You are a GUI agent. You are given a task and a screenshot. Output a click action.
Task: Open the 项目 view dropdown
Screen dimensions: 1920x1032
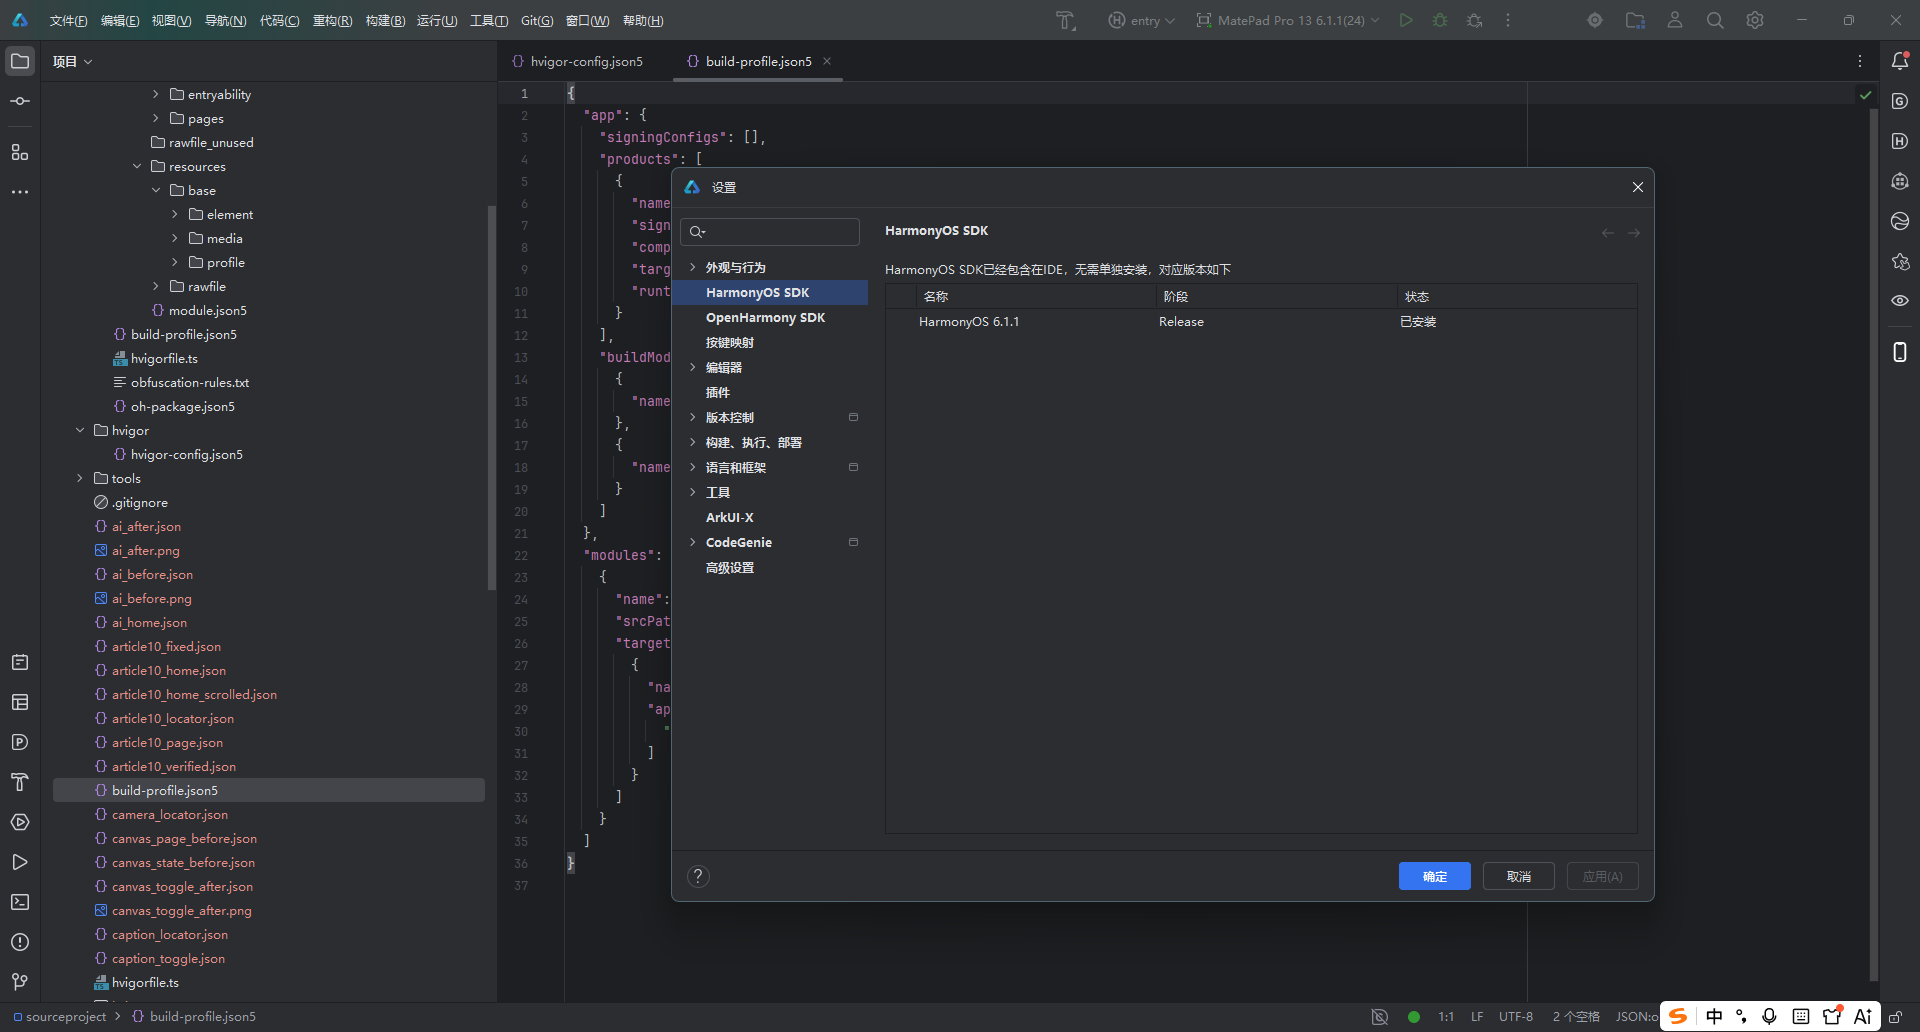72,61
